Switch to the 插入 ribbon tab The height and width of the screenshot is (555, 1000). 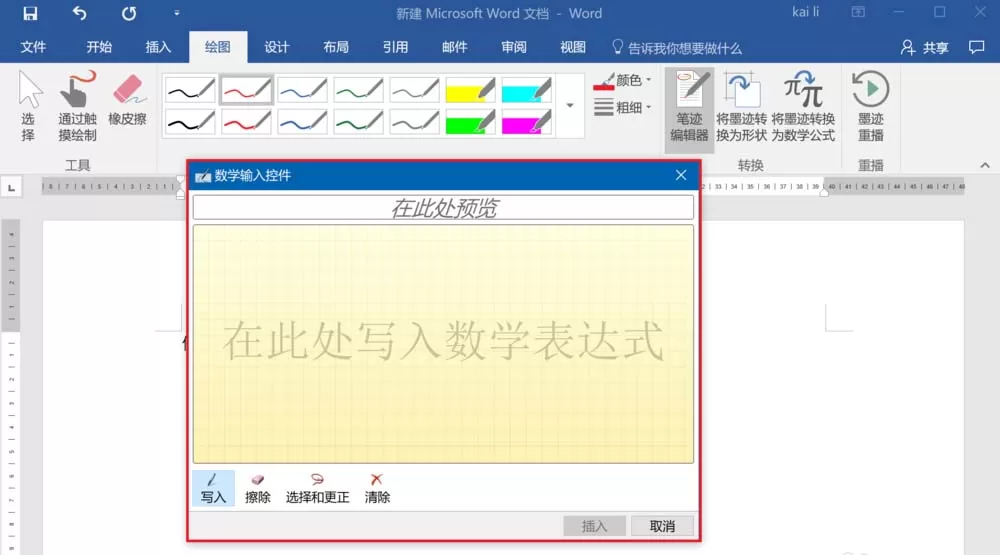[158, 47]
